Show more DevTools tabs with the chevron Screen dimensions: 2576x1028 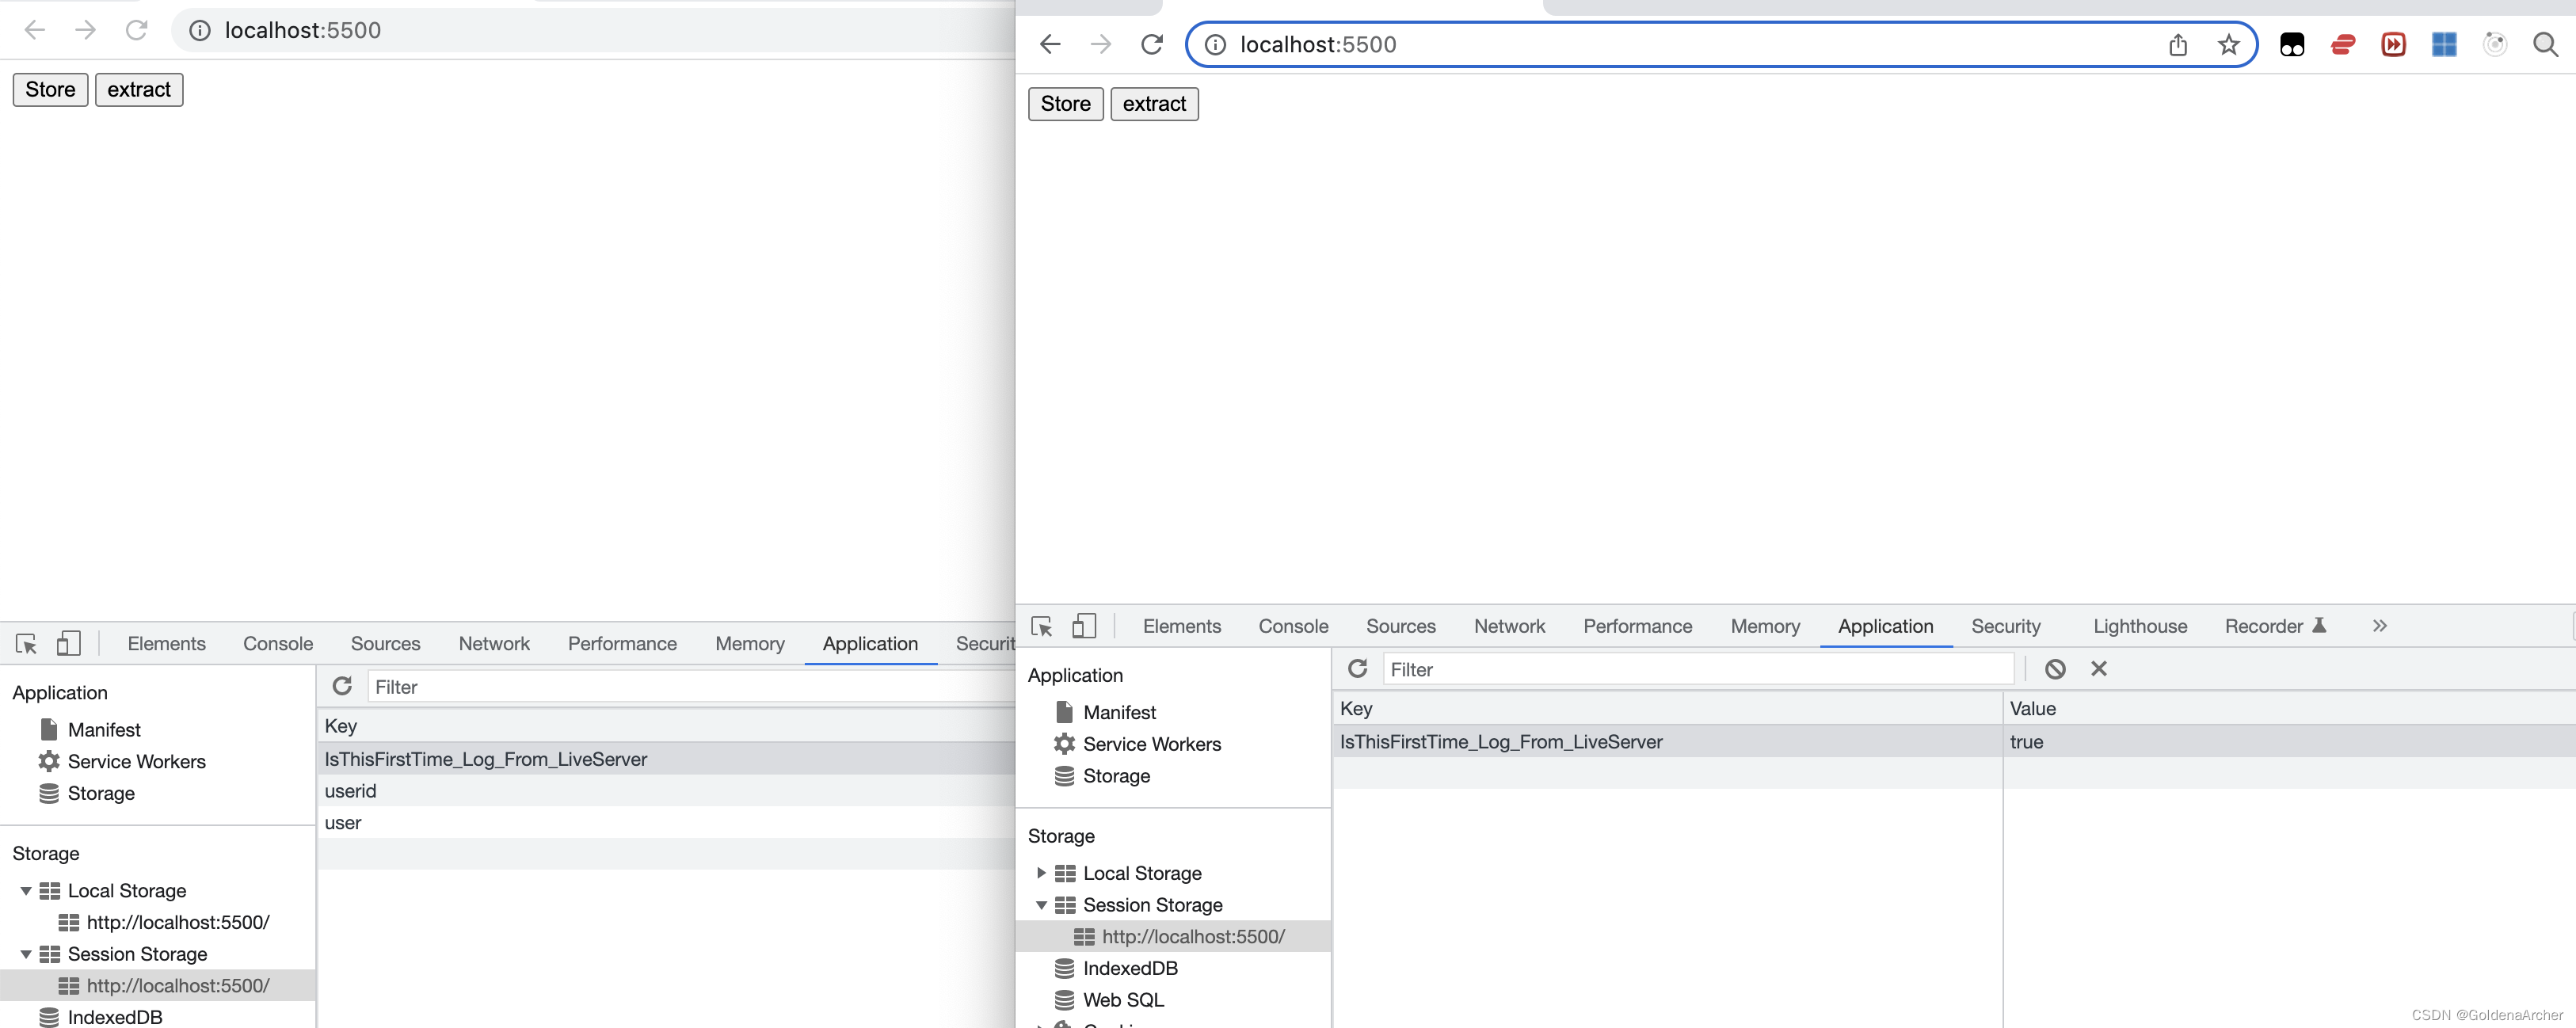(2380, 627)
